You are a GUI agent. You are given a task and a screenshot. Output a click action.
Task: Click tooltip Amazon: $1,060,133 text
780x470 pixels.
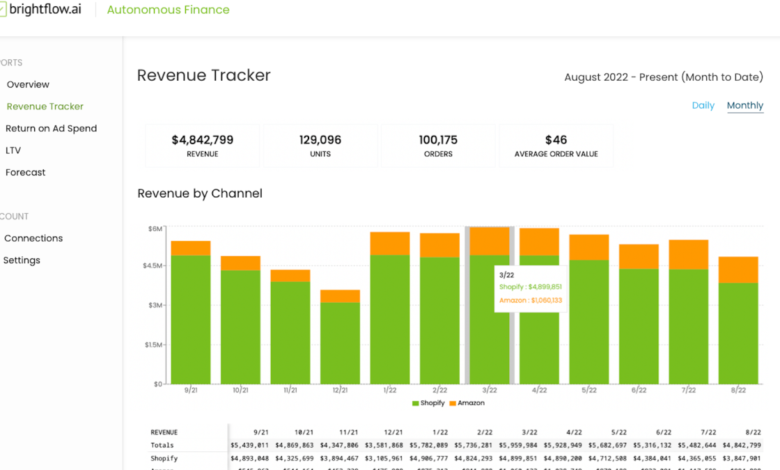530,300
